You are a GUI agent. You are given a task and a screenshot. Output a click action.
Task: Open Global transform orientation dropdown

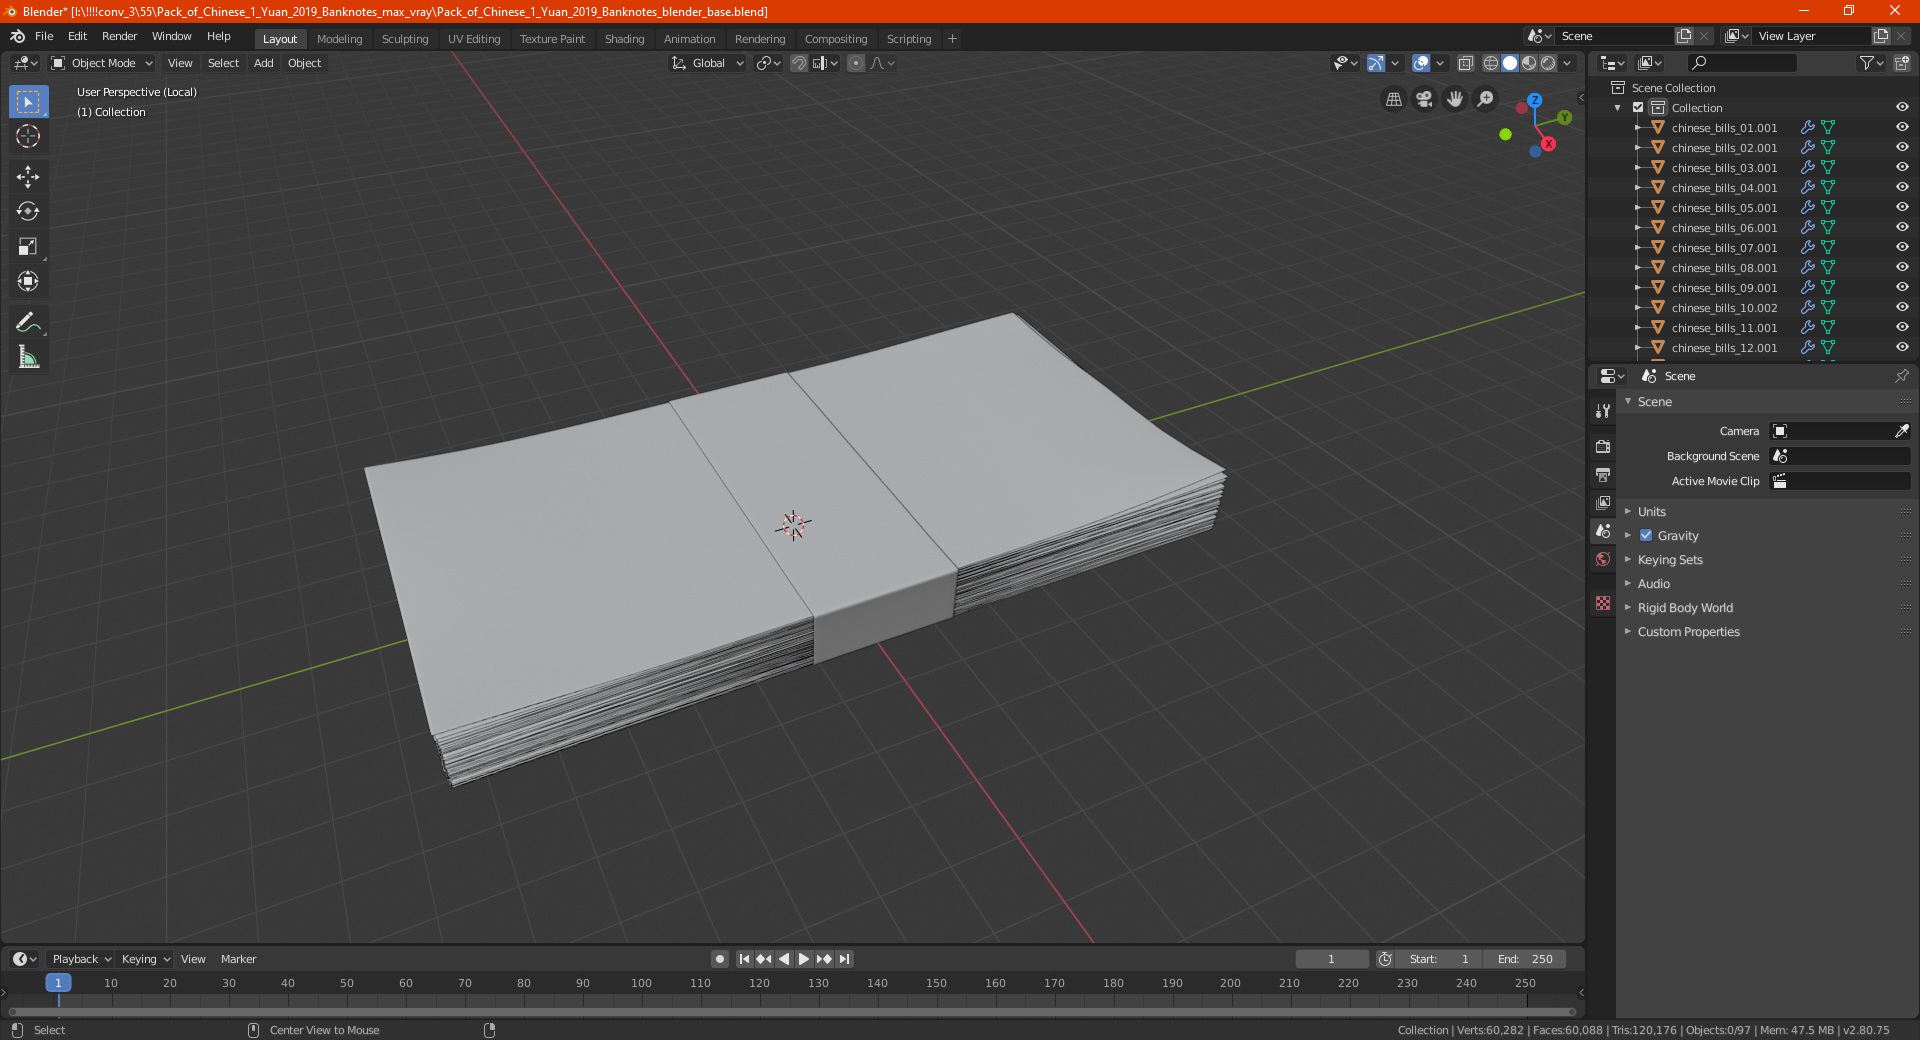707,63
